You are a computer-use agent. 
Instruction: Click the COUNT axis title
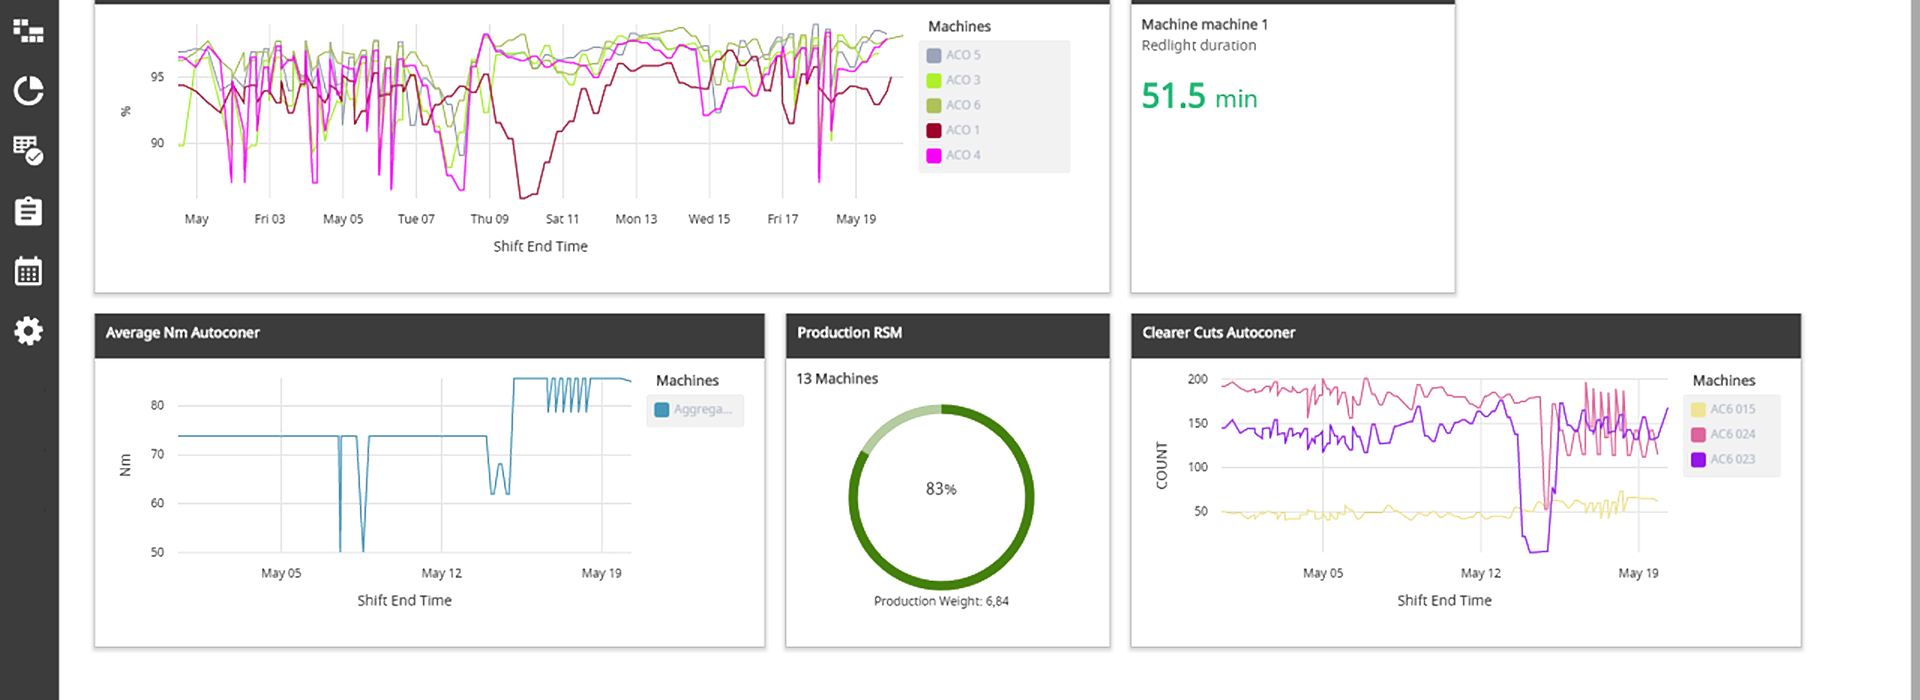click(x=1162, y=465)
